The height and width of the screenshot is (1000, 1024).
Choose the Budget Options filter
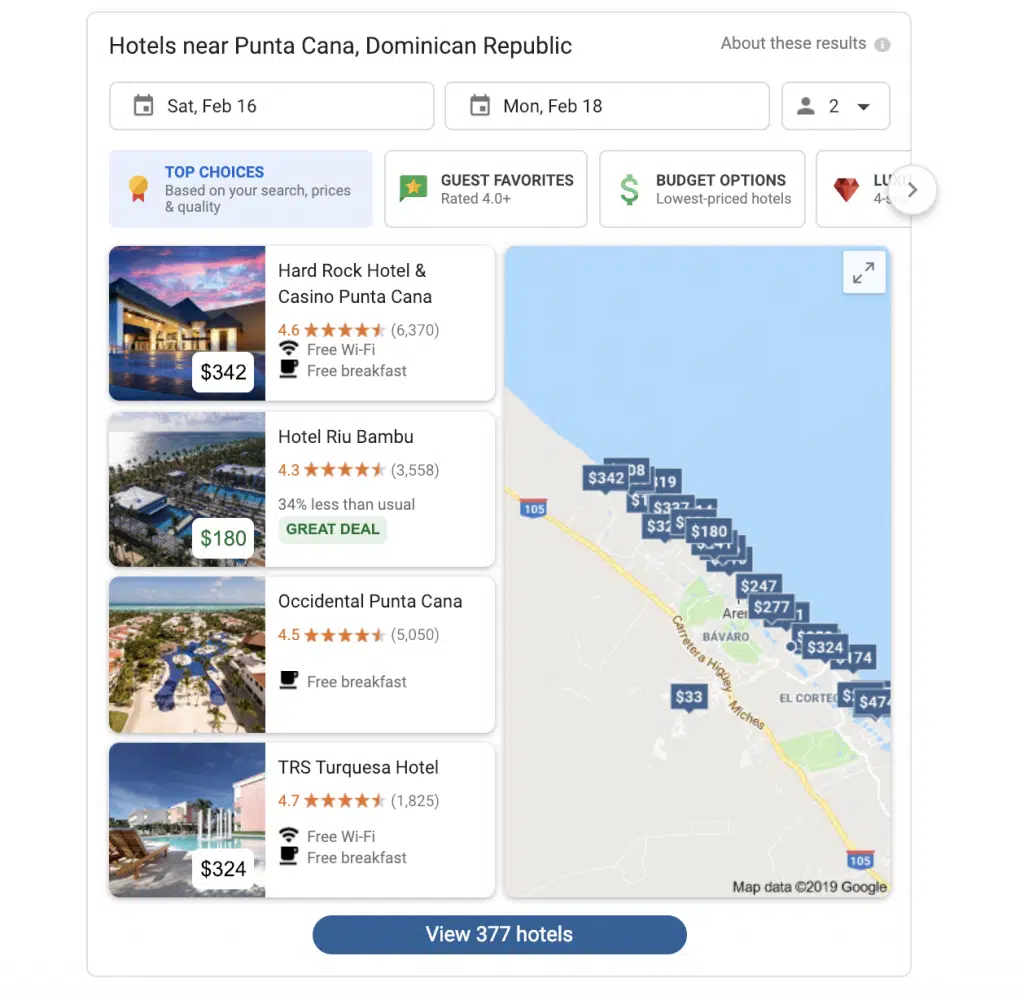(702, 189)
